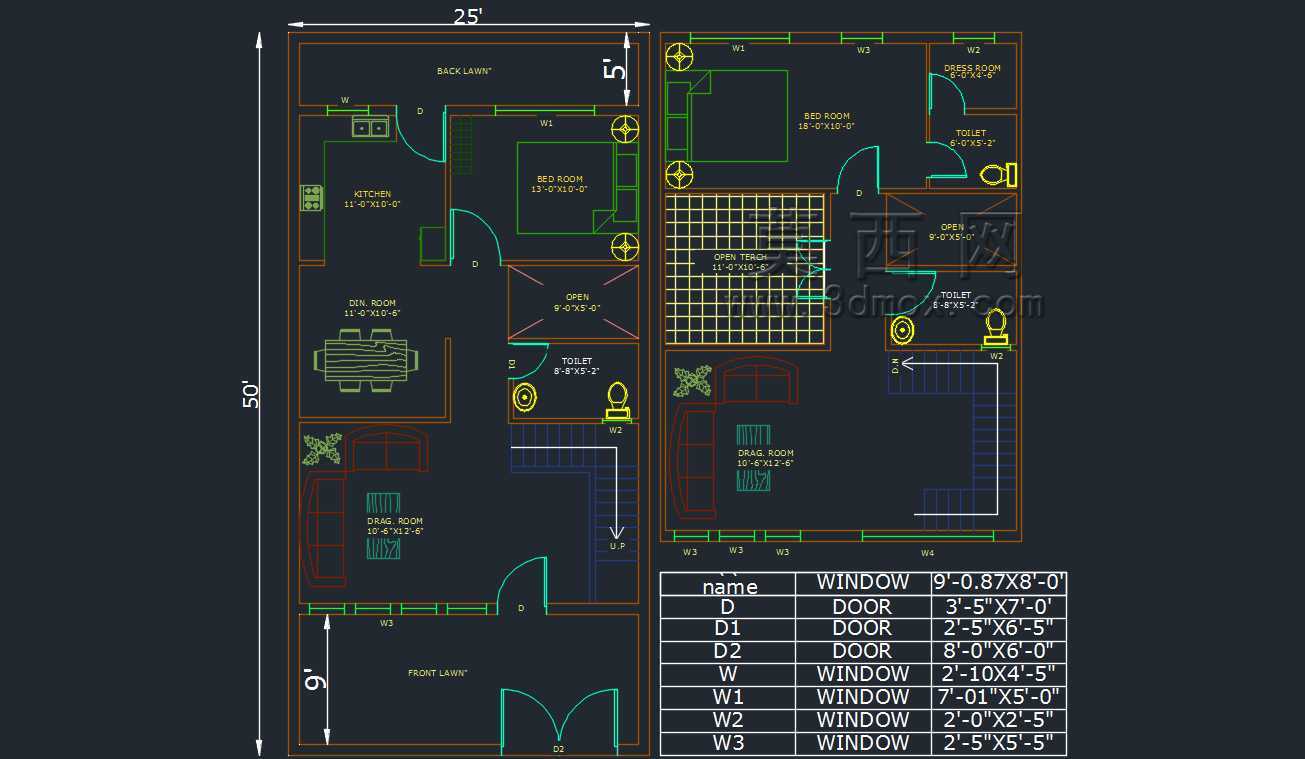Select the '2'-5"X5'-5"' size cell
The width and height of the screenshot is (1305, 759).
click(x=998, y=743)
